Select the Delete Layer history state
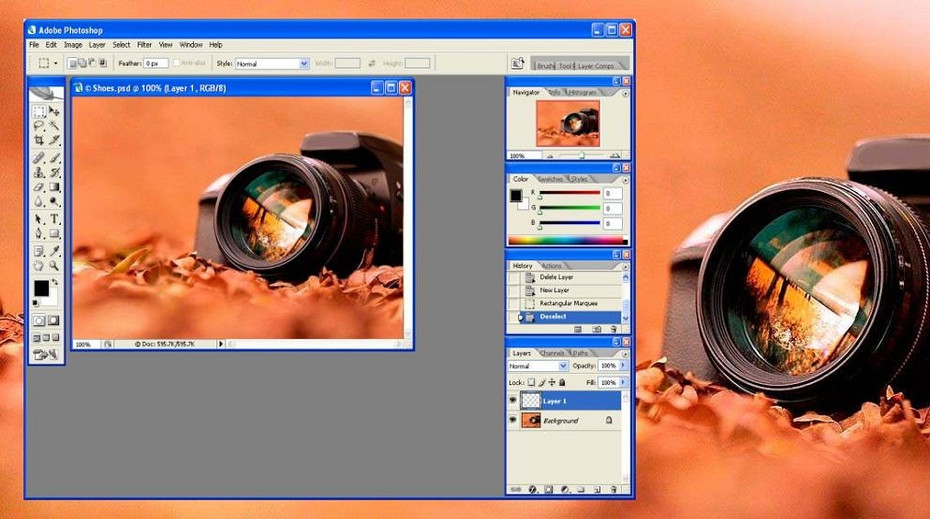The image size is (930, 519). click(x=556, y=277)
